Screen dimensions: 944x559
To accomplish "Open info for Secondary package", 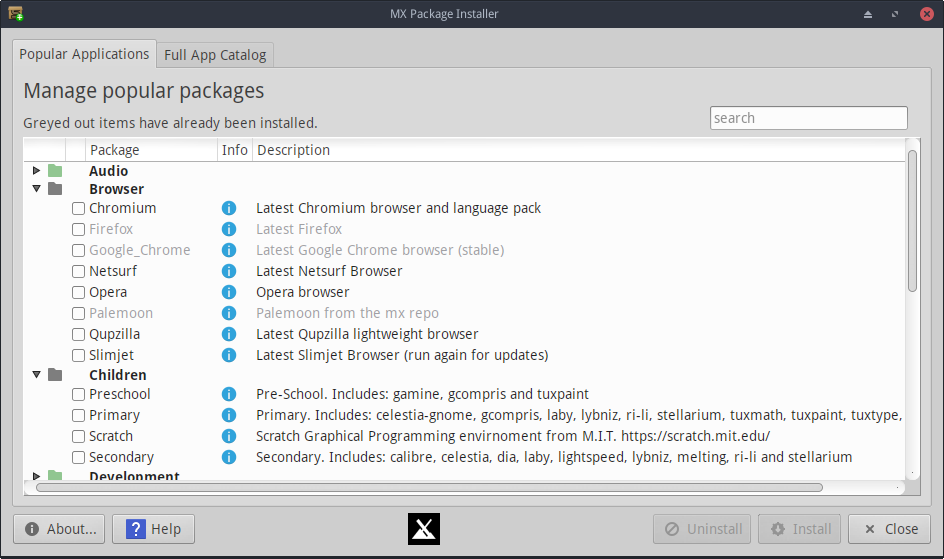I will click(x=229, y=457).
